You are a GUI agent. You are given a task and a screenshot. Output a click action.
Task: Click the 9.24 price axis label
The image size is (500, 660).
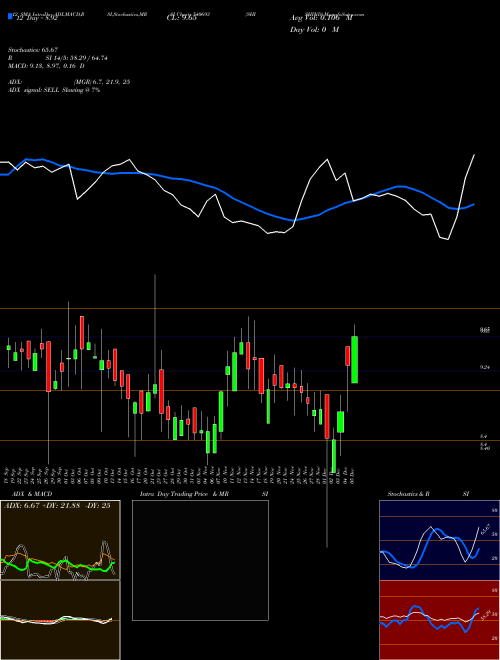[485, 367]
